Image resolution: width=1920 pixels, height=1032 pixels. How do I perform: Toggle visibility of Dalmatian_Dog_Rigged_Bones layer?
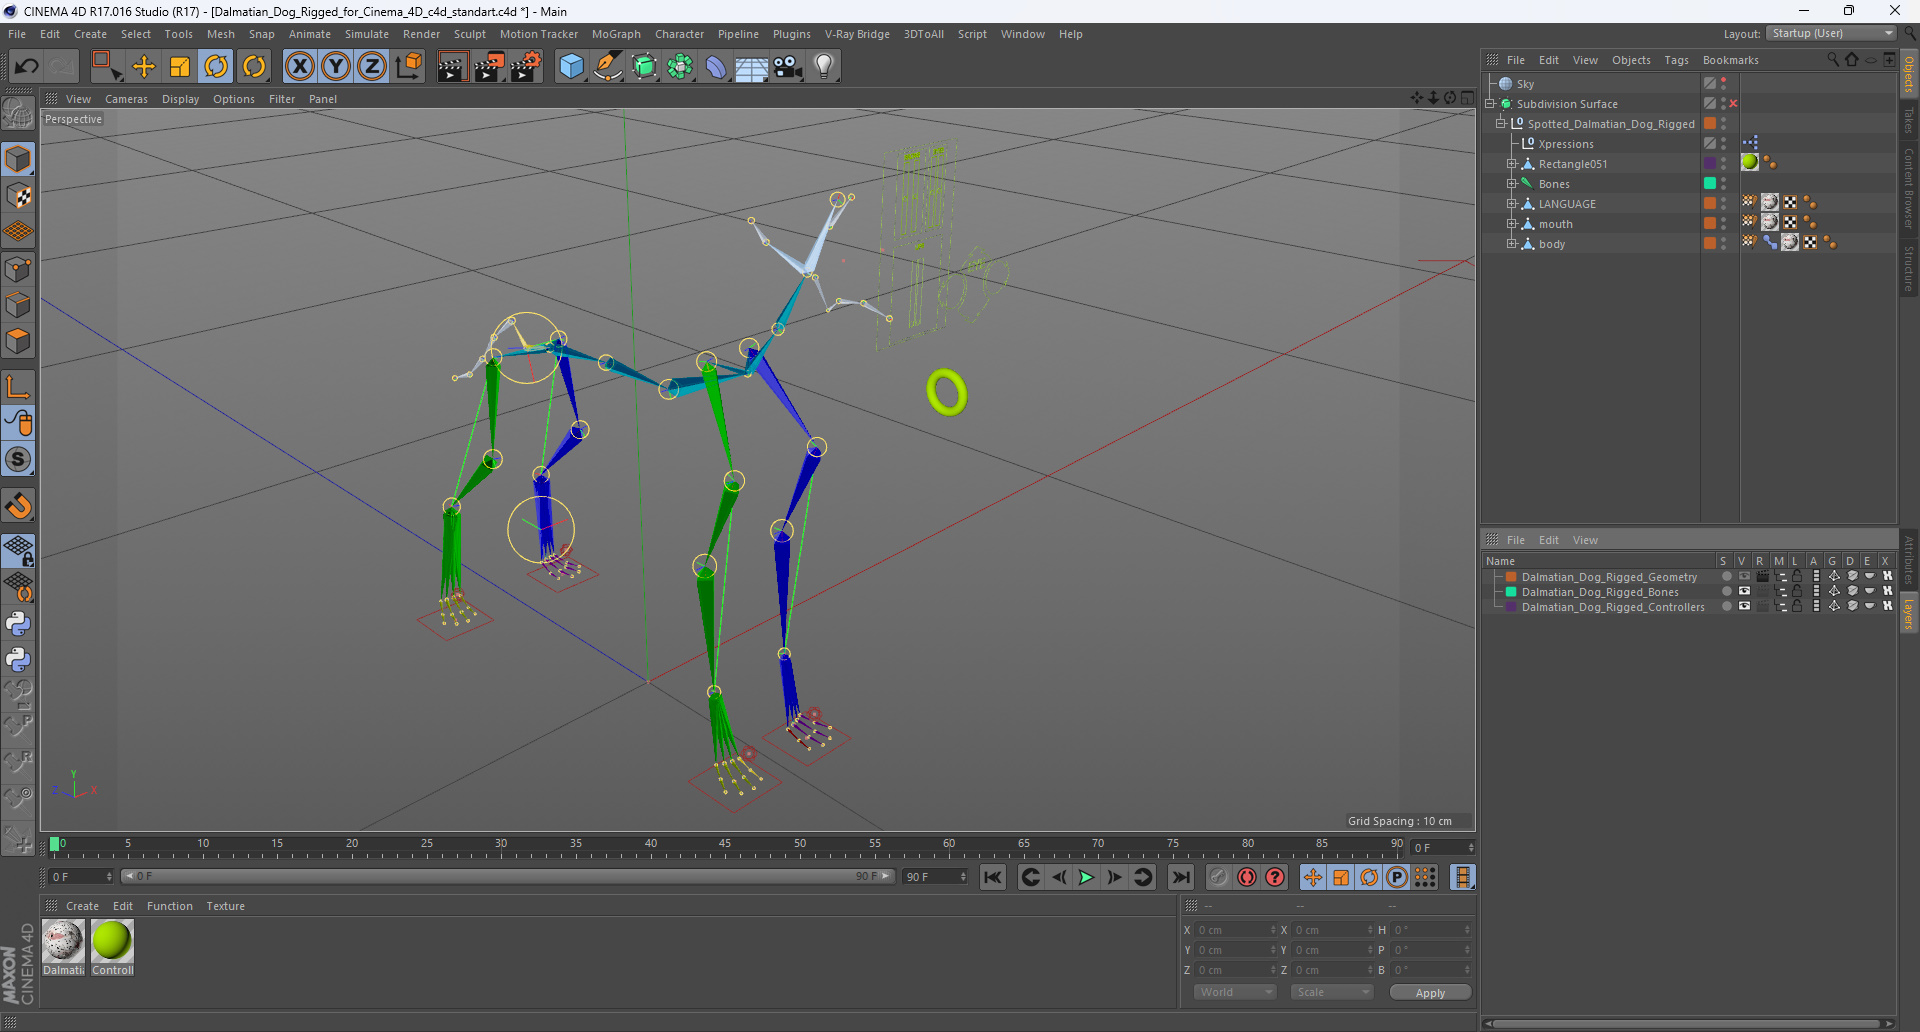(x=1744, y=592)
